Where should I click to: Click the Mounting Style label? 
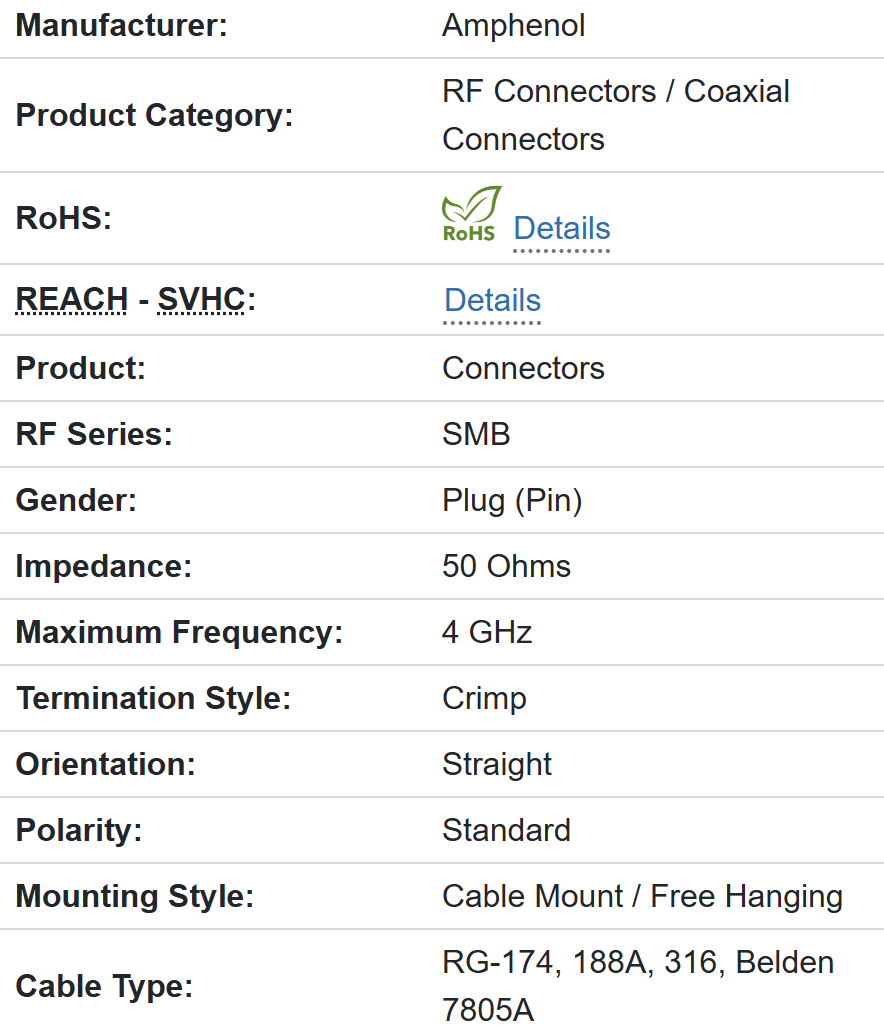[x=135, y=896]
